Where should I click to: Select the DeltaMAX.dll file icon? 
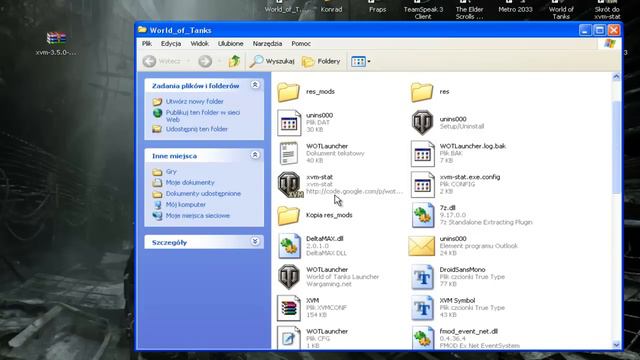coord(289,246)
